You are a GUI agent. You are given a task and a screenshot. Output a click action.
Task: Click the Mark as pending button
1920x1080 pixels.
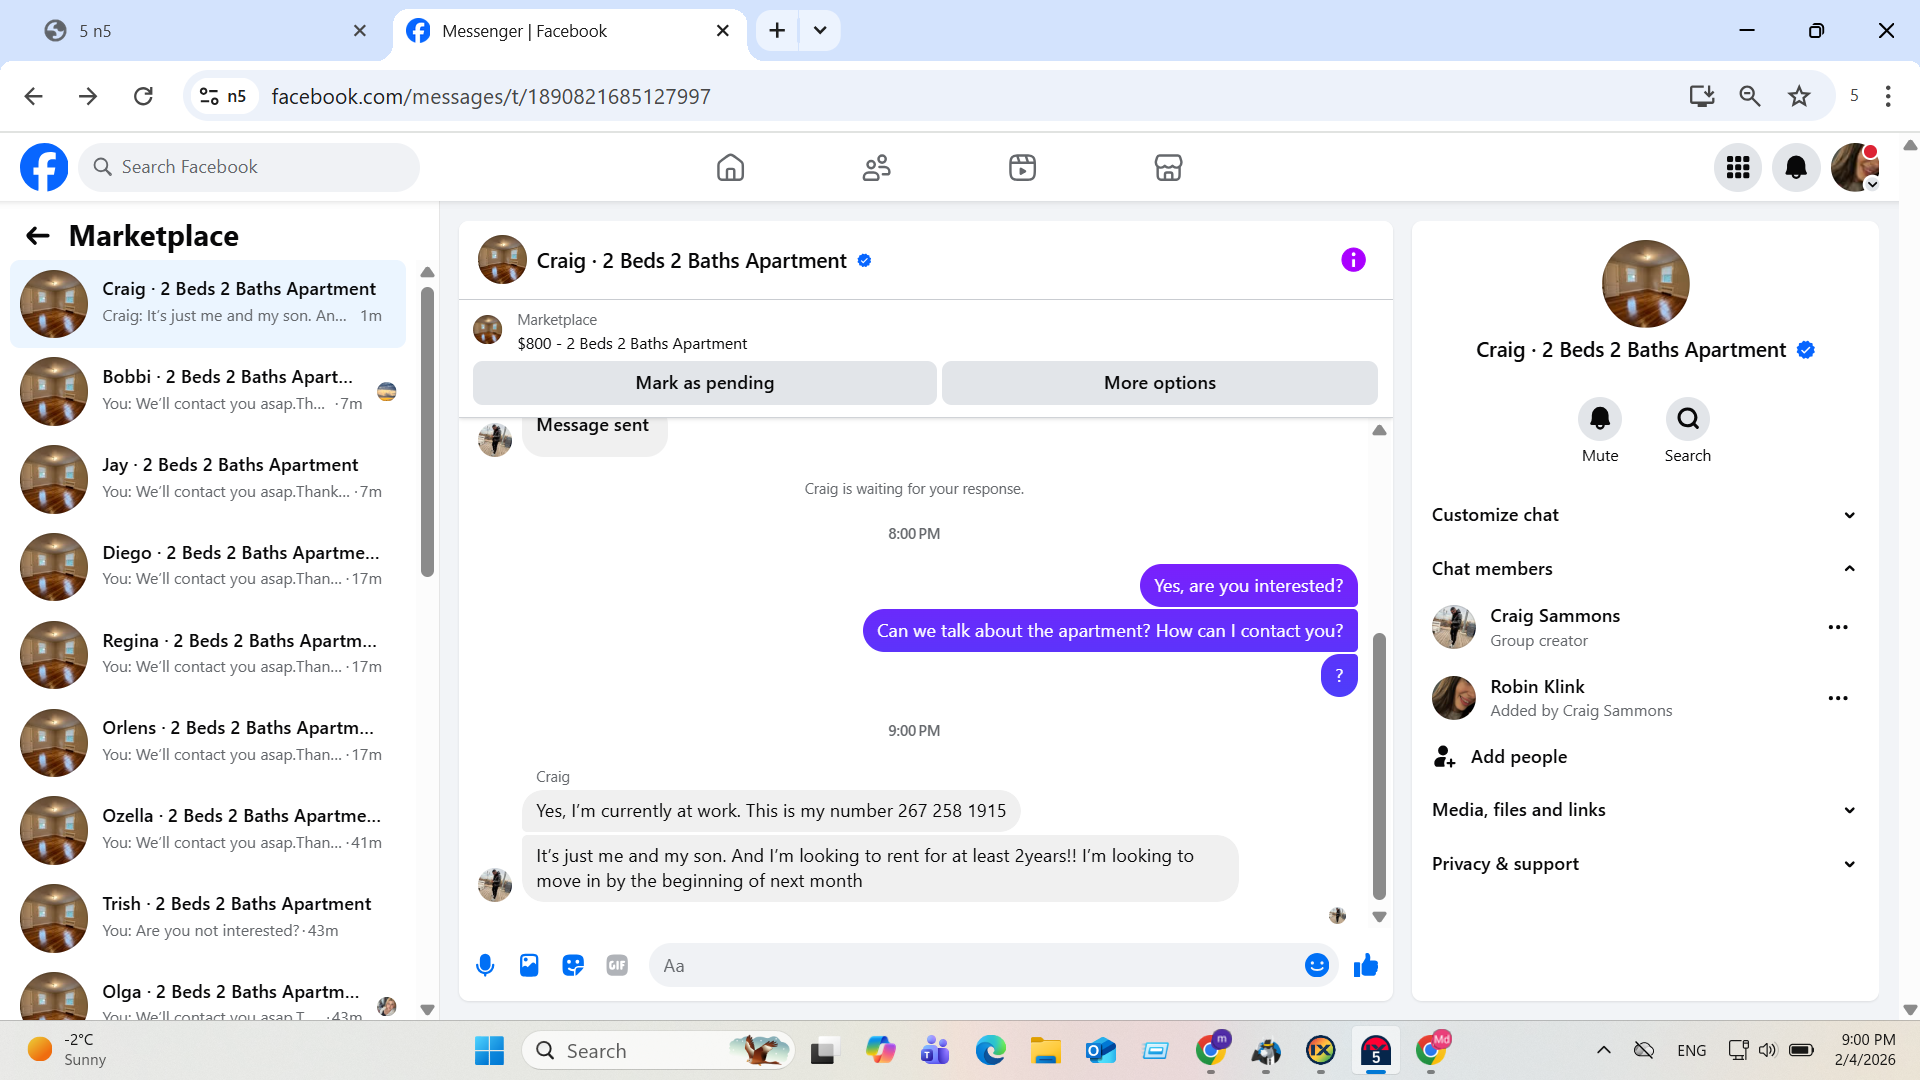click(x=704, y=383)
